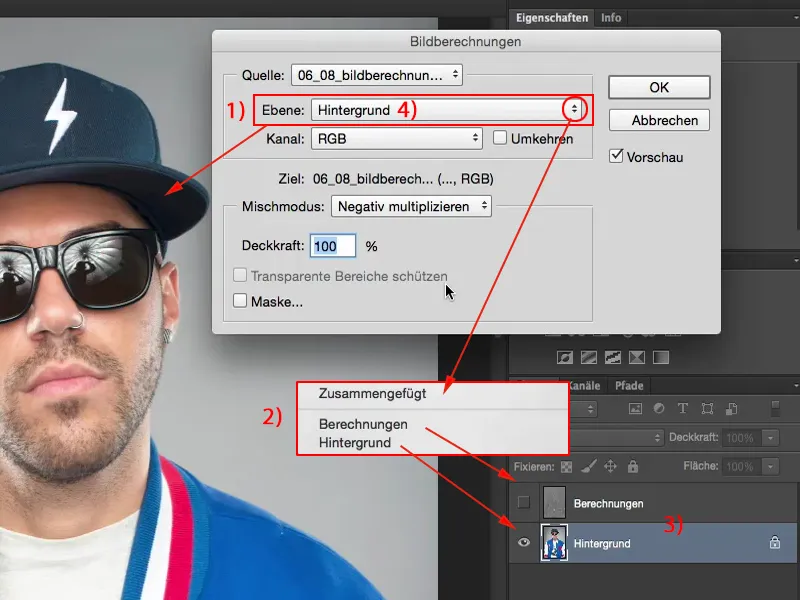Select the Hintergrund layer name in Layers panel
The image size is (800, 600).
click(x=602, y=543)
